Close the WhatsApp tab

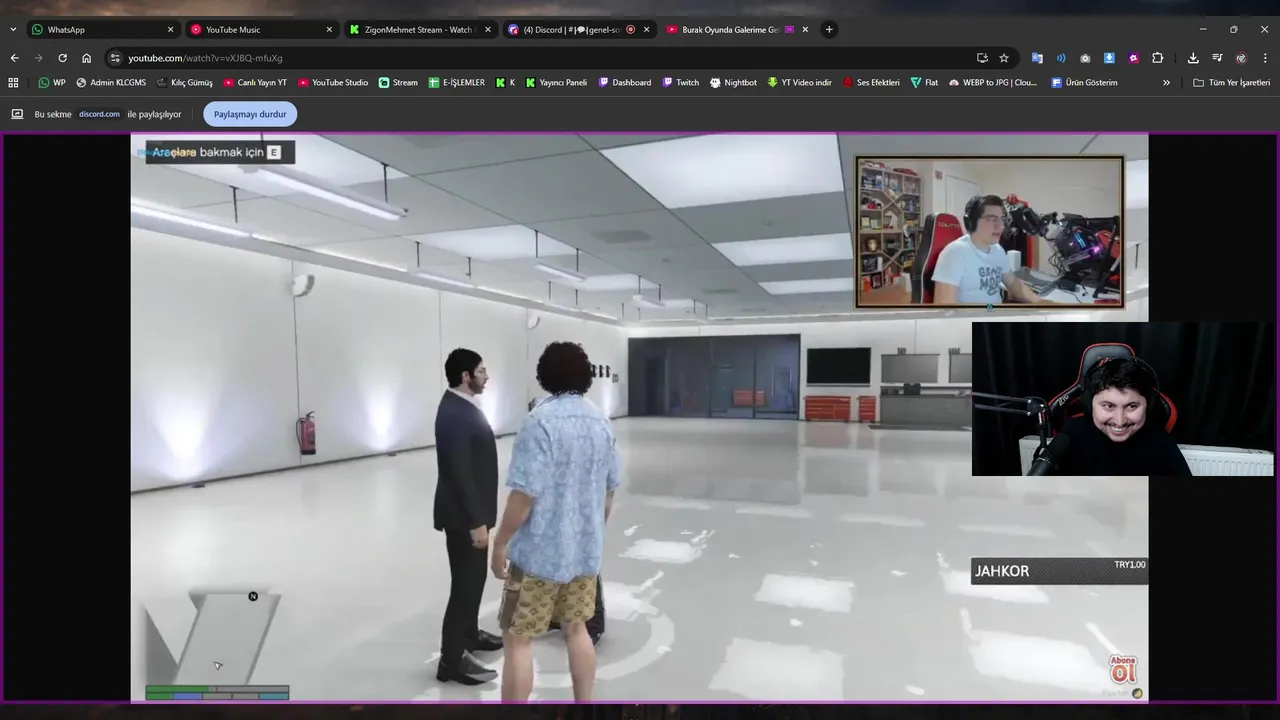click(170, 29)
